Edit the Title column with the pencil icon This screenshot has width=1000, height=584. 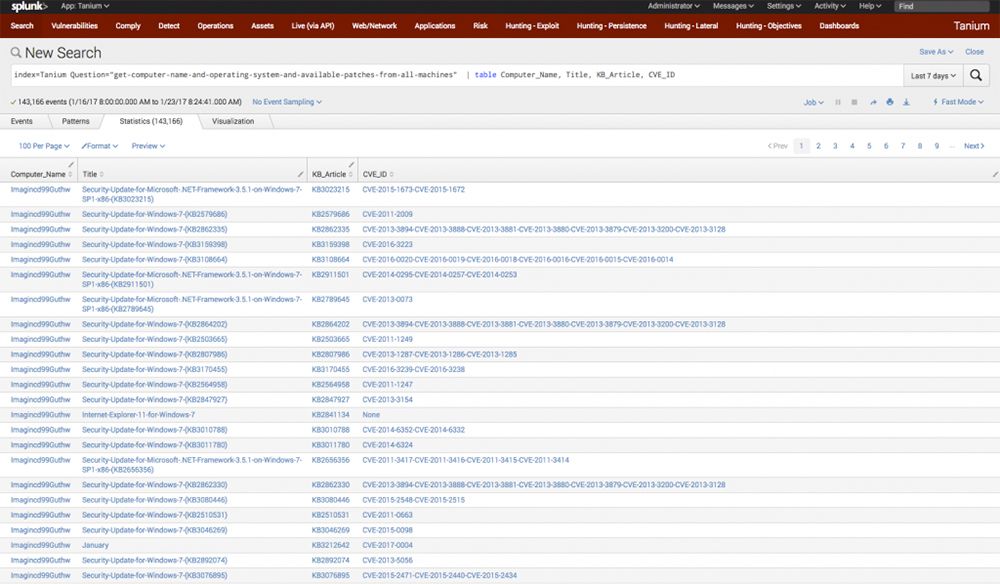pyautogui.click(x=300, y=174)
